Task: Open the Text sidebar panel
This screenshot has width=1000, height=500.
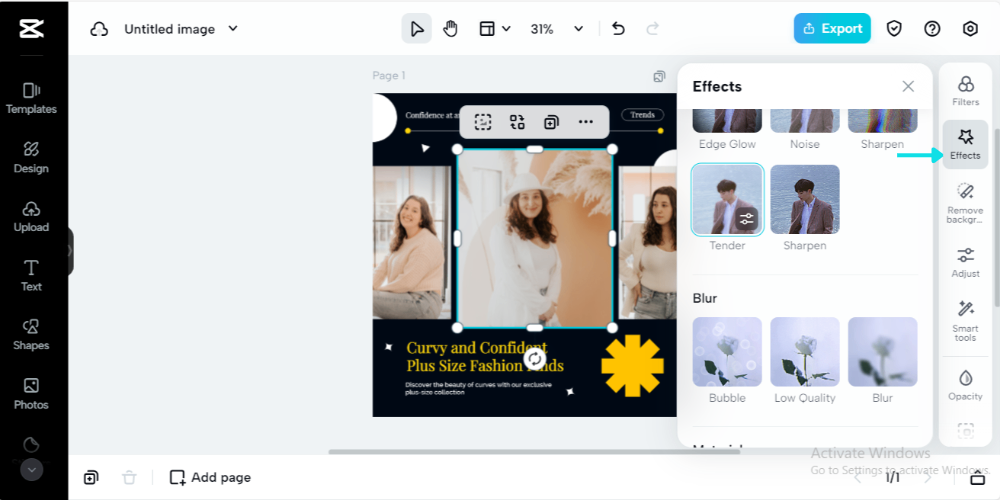Action: click(31, 276)
